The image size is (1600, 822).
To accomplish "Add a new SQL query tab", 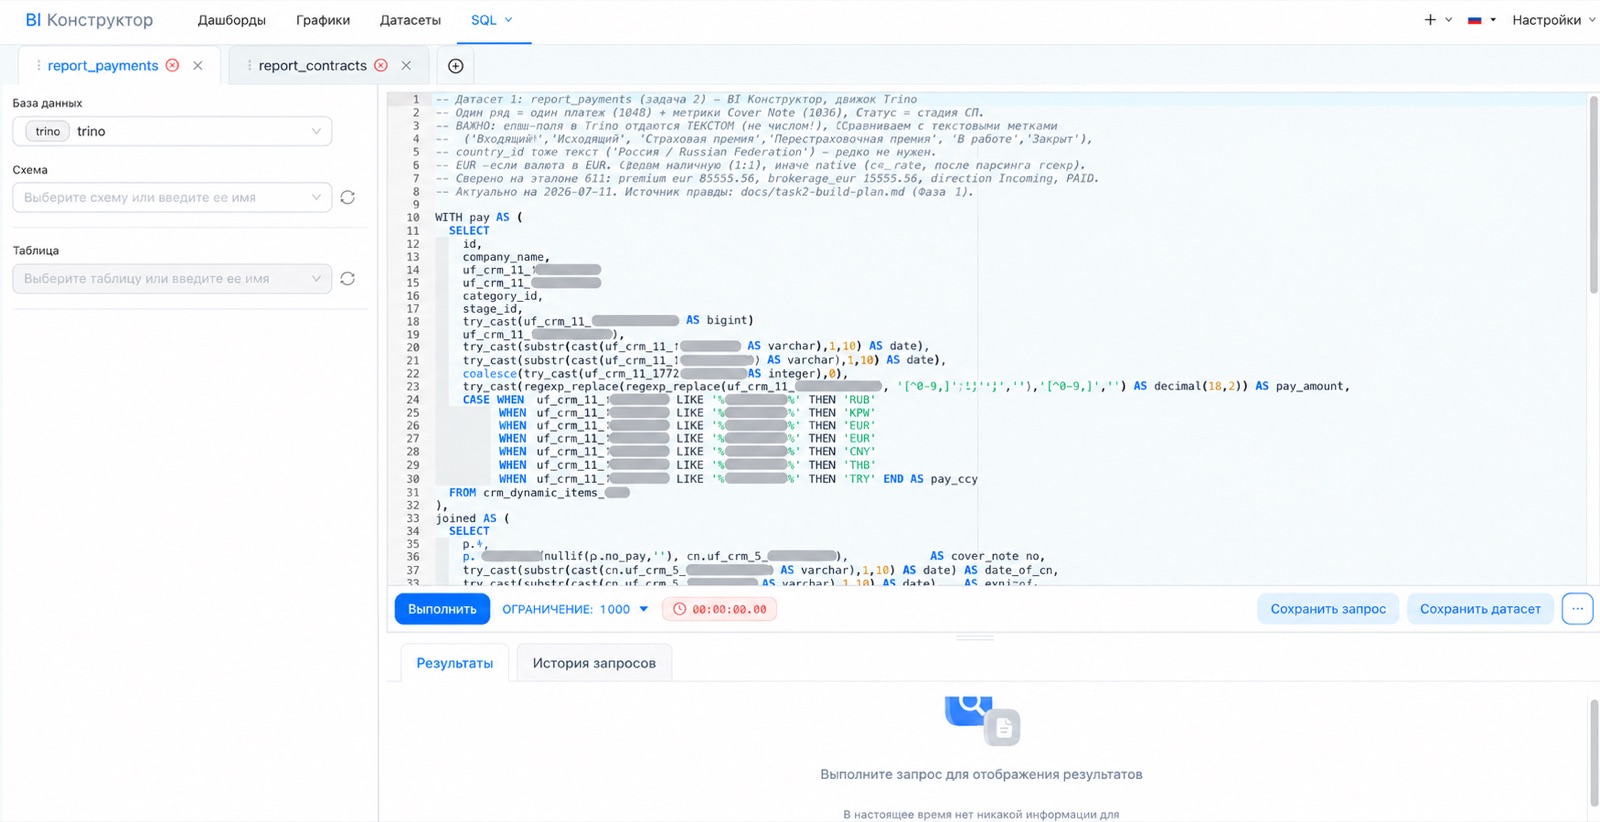I will point(455,66).
